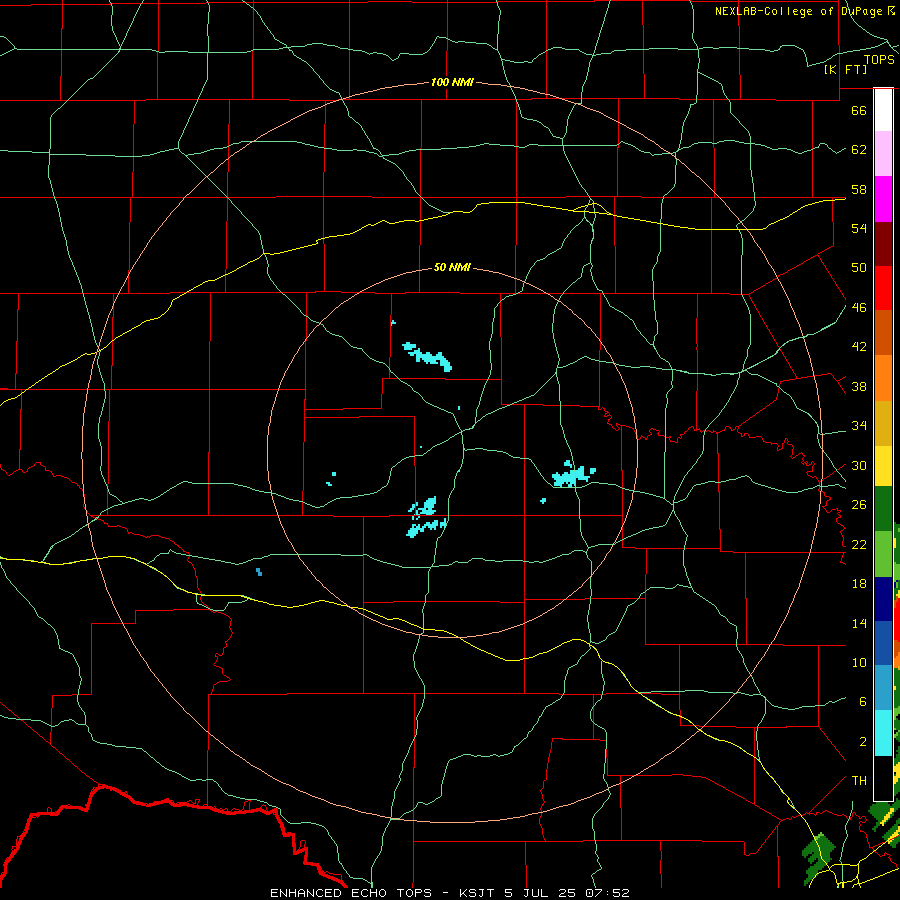Click the "50" legend value
The image size is (900, 900).
[859, 267]
